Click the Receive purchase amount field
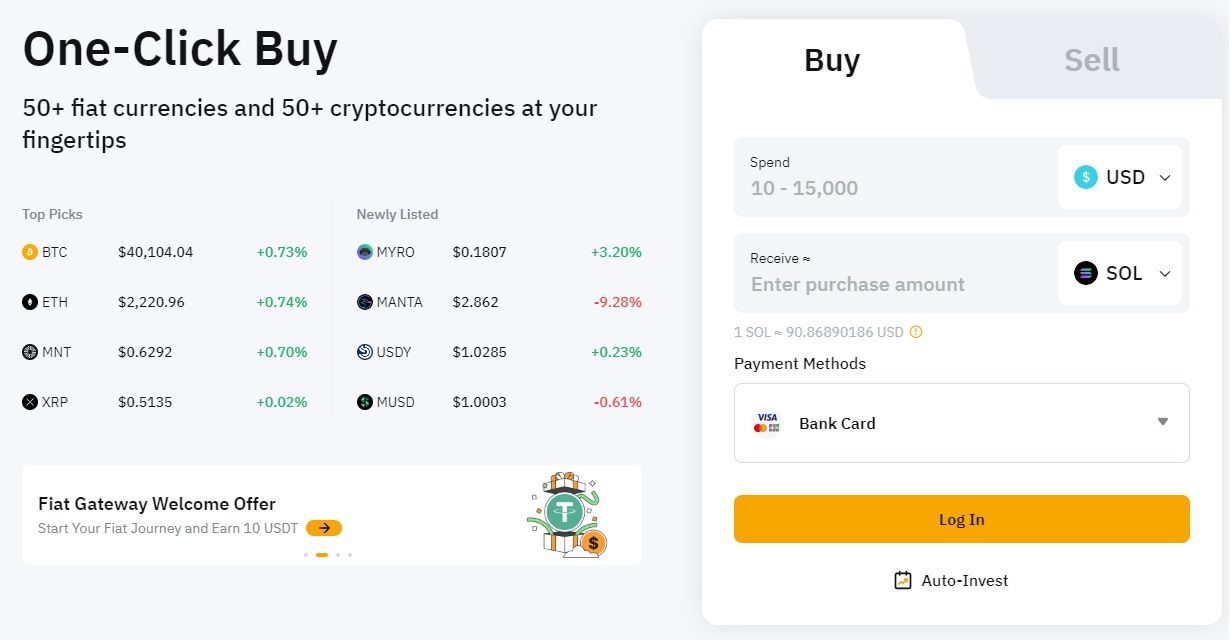This screenshot has height=640, width=1232. click(x=895, y=284)
